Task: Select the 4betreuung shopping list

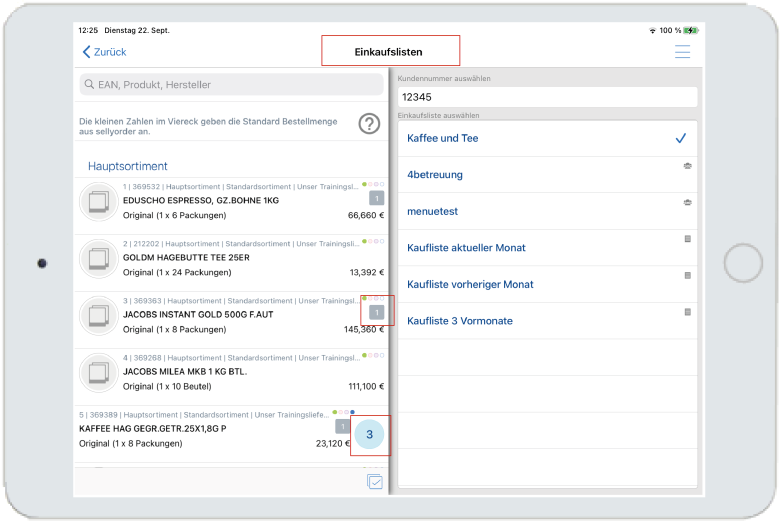Action: (x=547, y=175)
